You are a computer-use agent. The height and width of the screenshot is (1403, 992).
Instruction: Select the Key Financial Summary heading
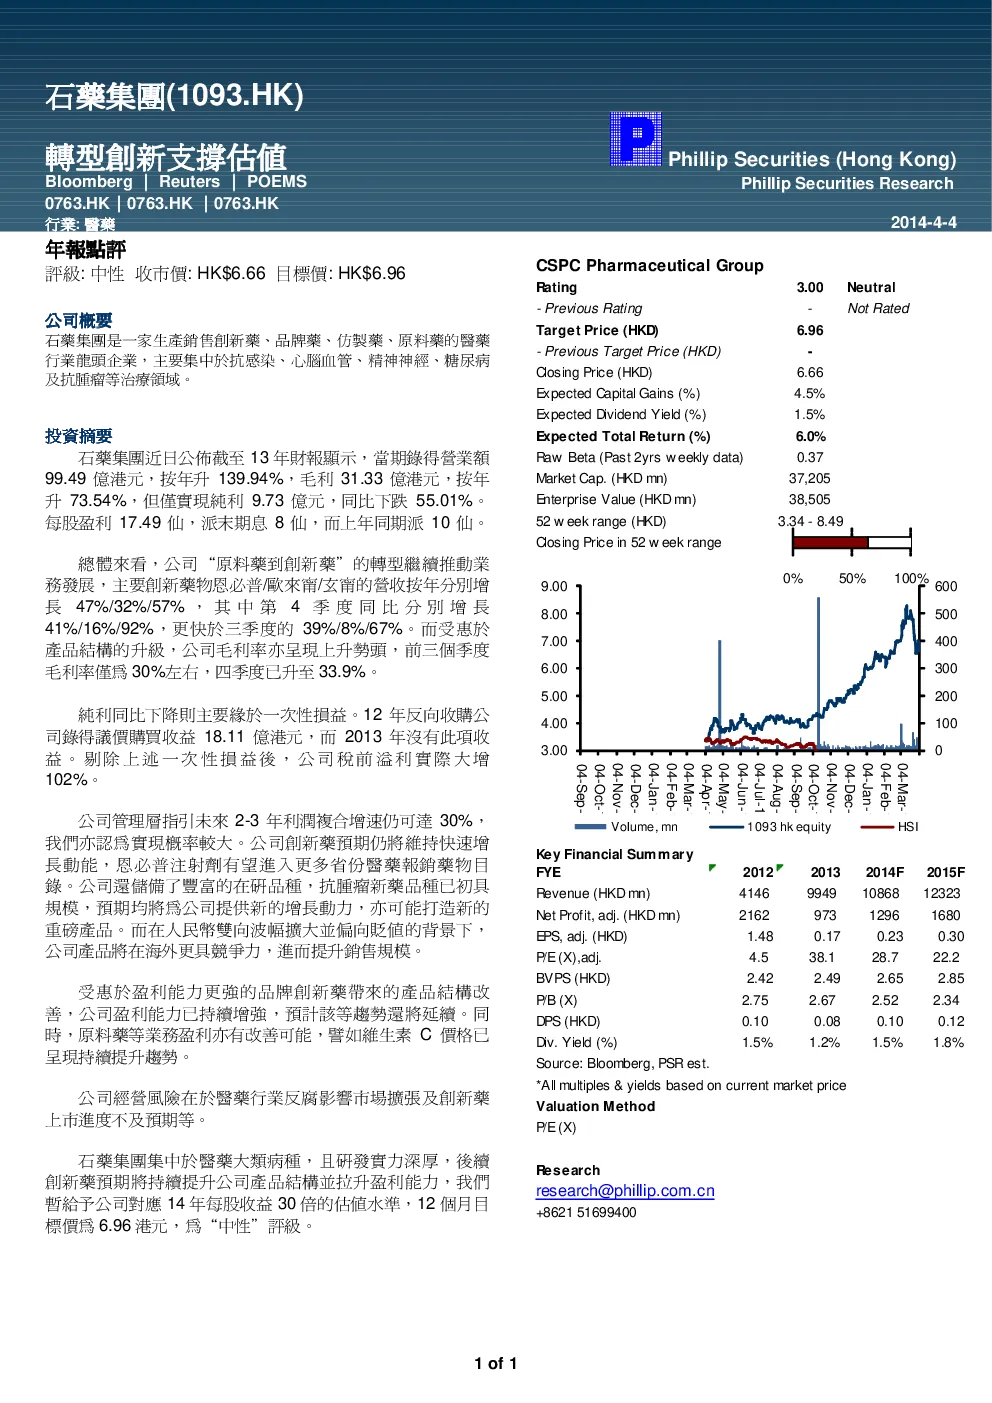tap(615, 854)
